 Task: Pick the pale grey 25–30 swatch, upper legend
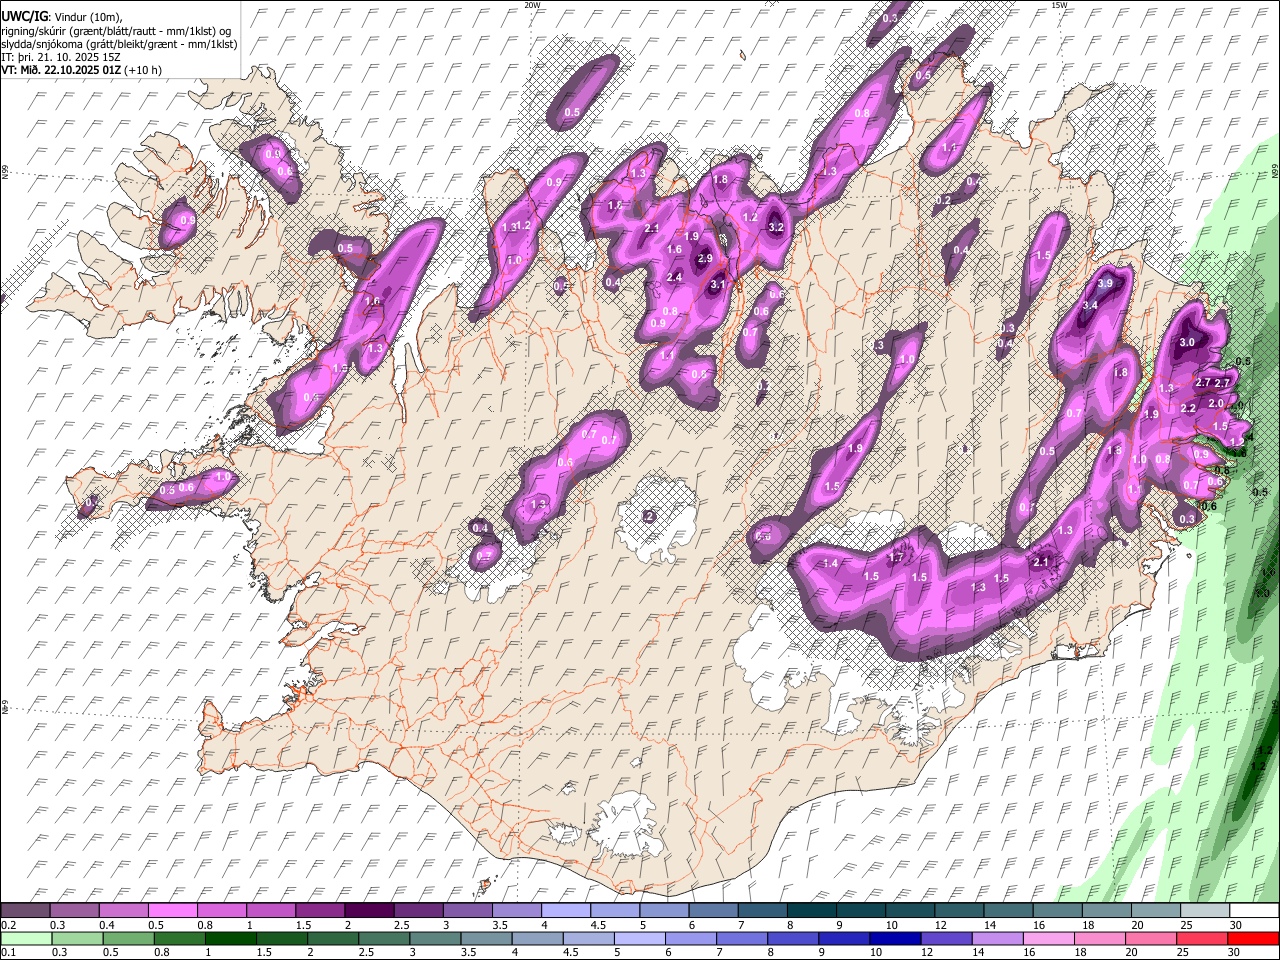click(1206, 911)
